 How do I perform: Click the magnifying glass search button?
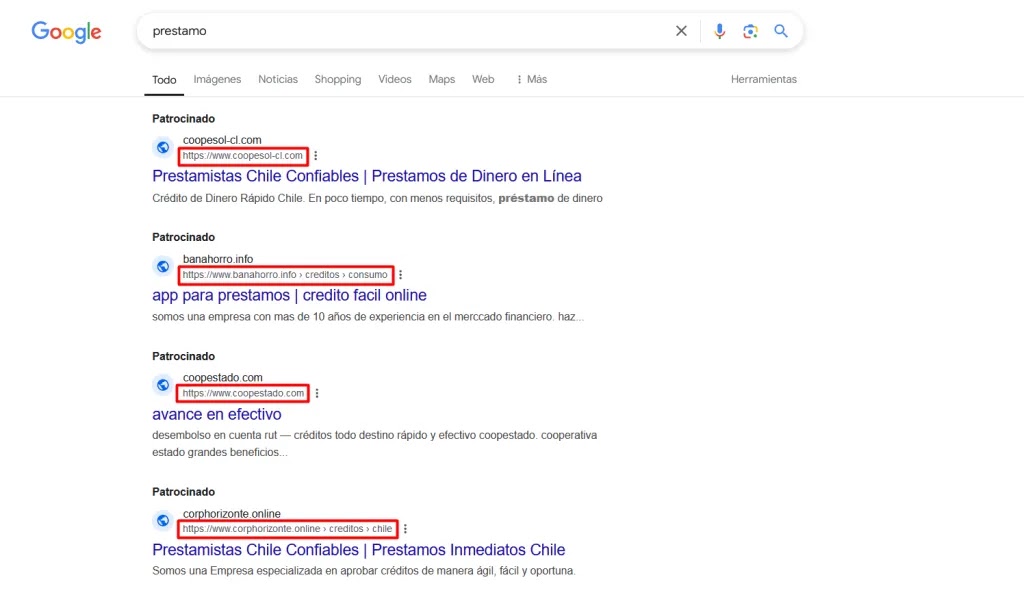(780, 31)
